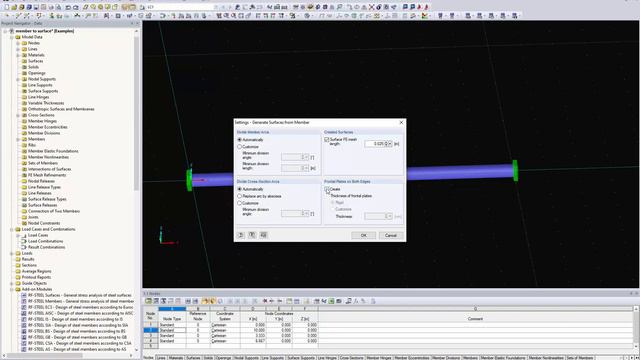Expand the Materials tree folder
Screen dimensions: 640x360
(x=18, y=55)
